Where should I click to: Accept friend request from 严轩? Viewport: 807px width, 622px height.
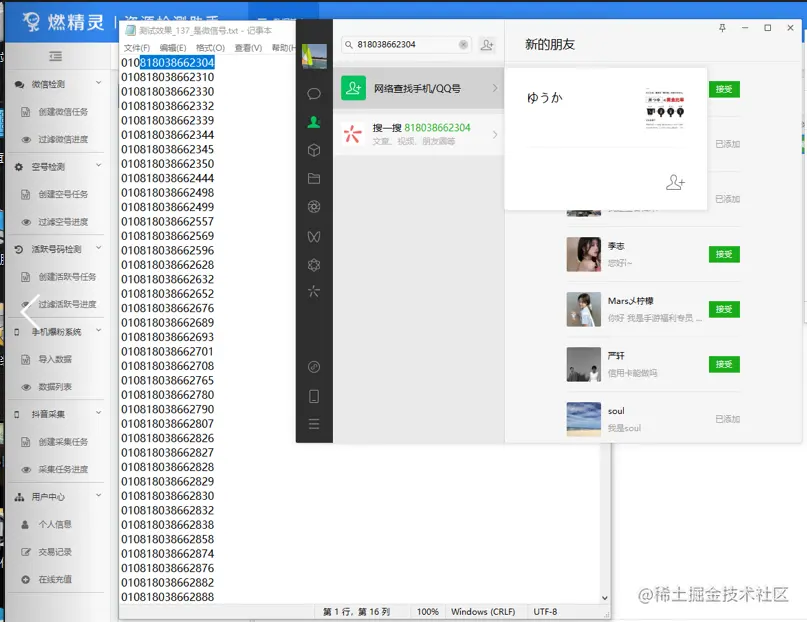(724, 364)
